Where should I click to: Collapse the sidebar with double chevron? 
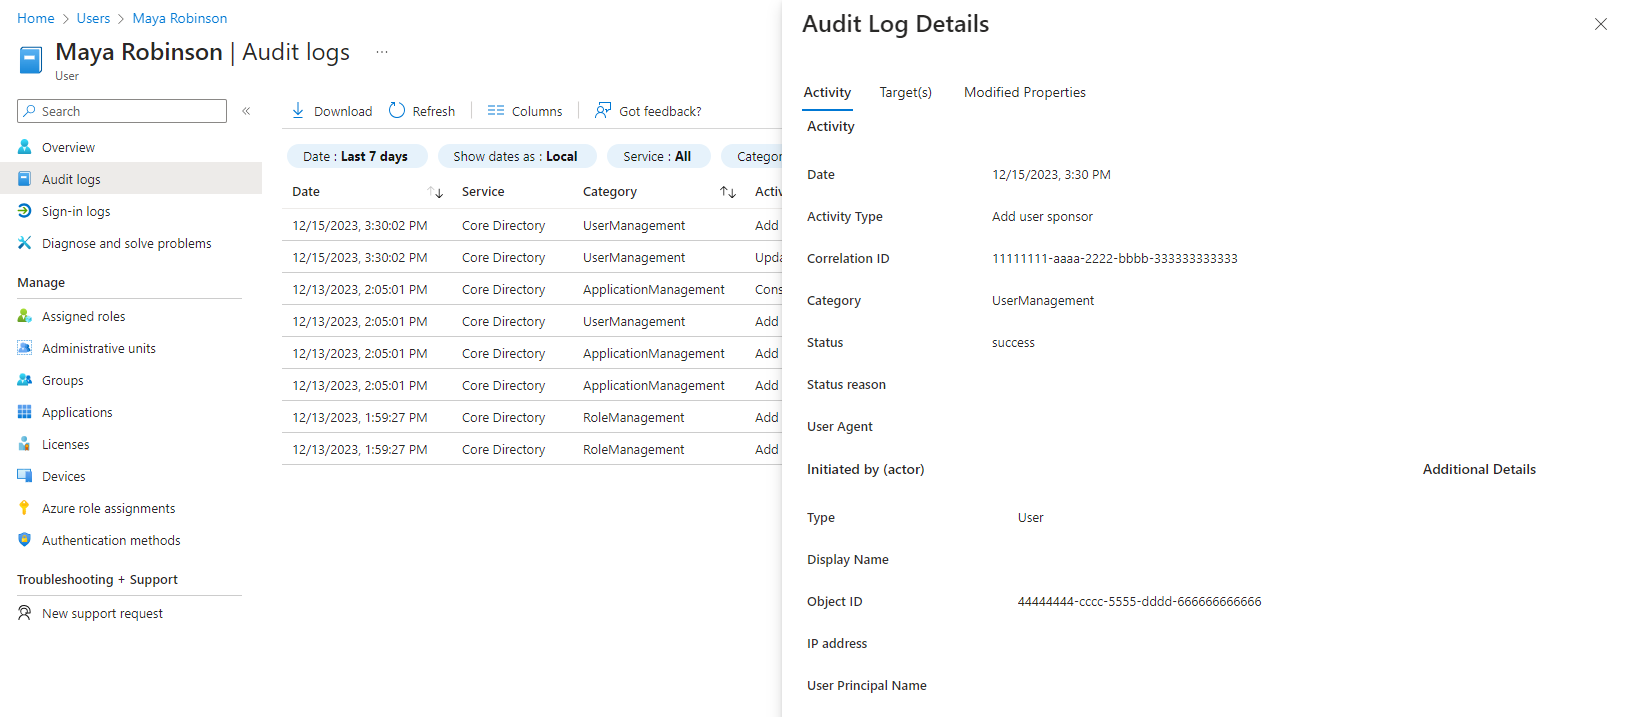coord(246,111)
